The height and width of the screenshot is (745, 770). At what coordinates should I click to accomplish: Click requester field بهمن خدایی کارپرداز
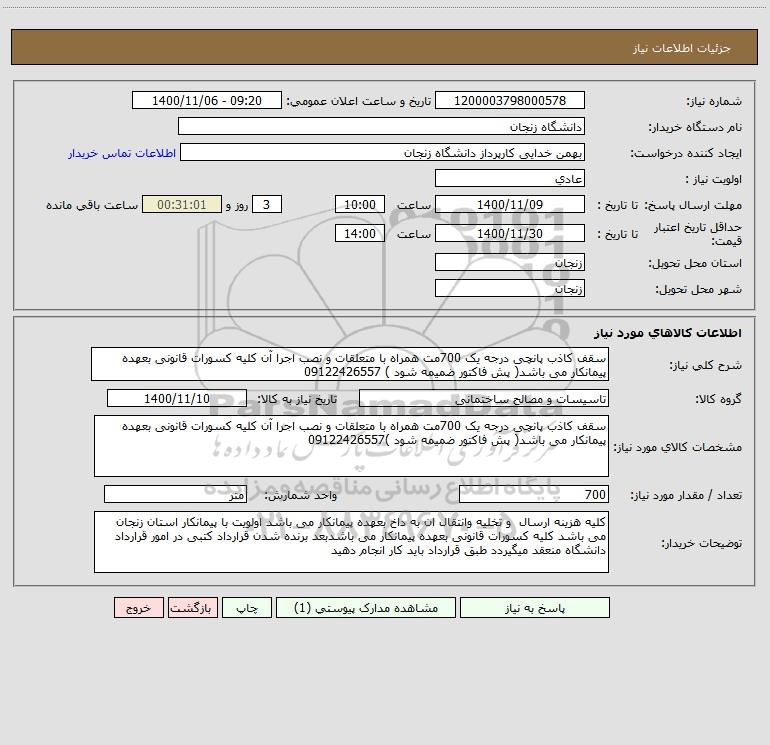point(382,152)
